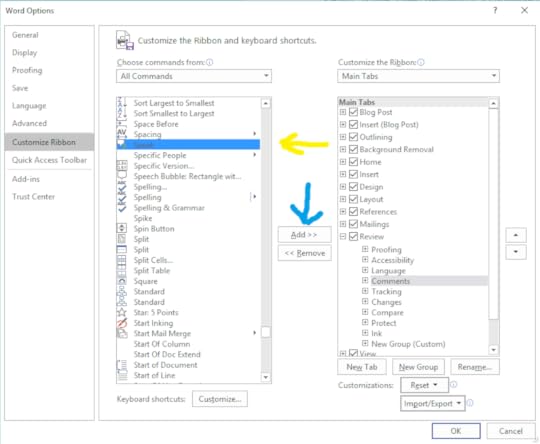Click info icon beside Choose commands from

209,62
